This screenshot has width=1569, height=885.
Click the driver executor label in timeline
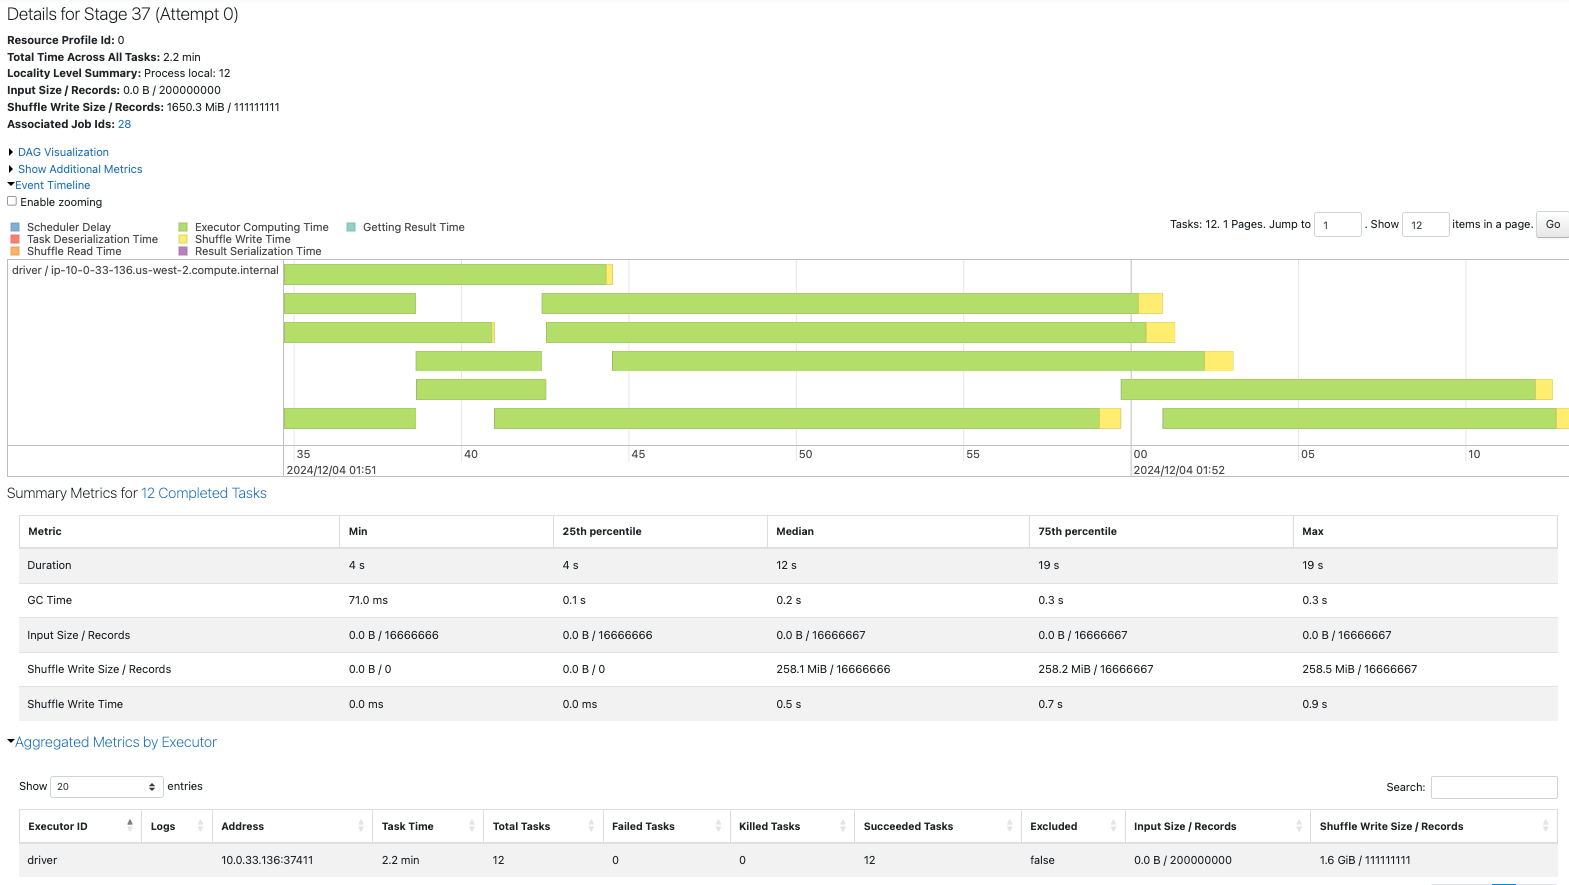coord(145,270)
